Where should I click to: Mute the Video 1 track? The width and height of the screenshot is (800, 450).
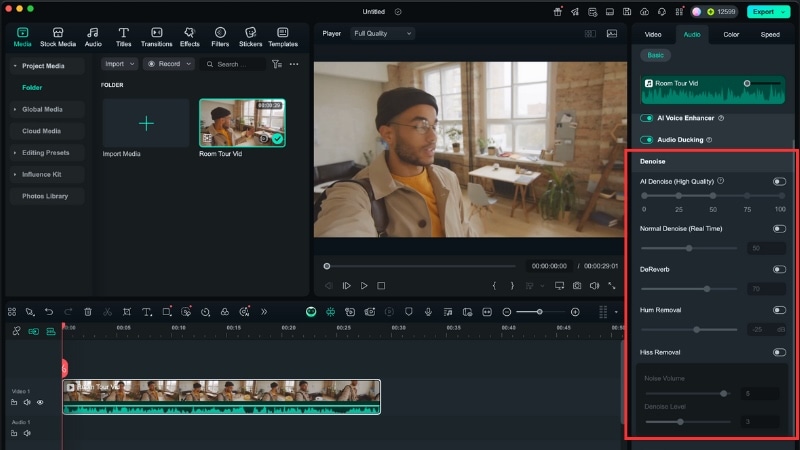27,403
